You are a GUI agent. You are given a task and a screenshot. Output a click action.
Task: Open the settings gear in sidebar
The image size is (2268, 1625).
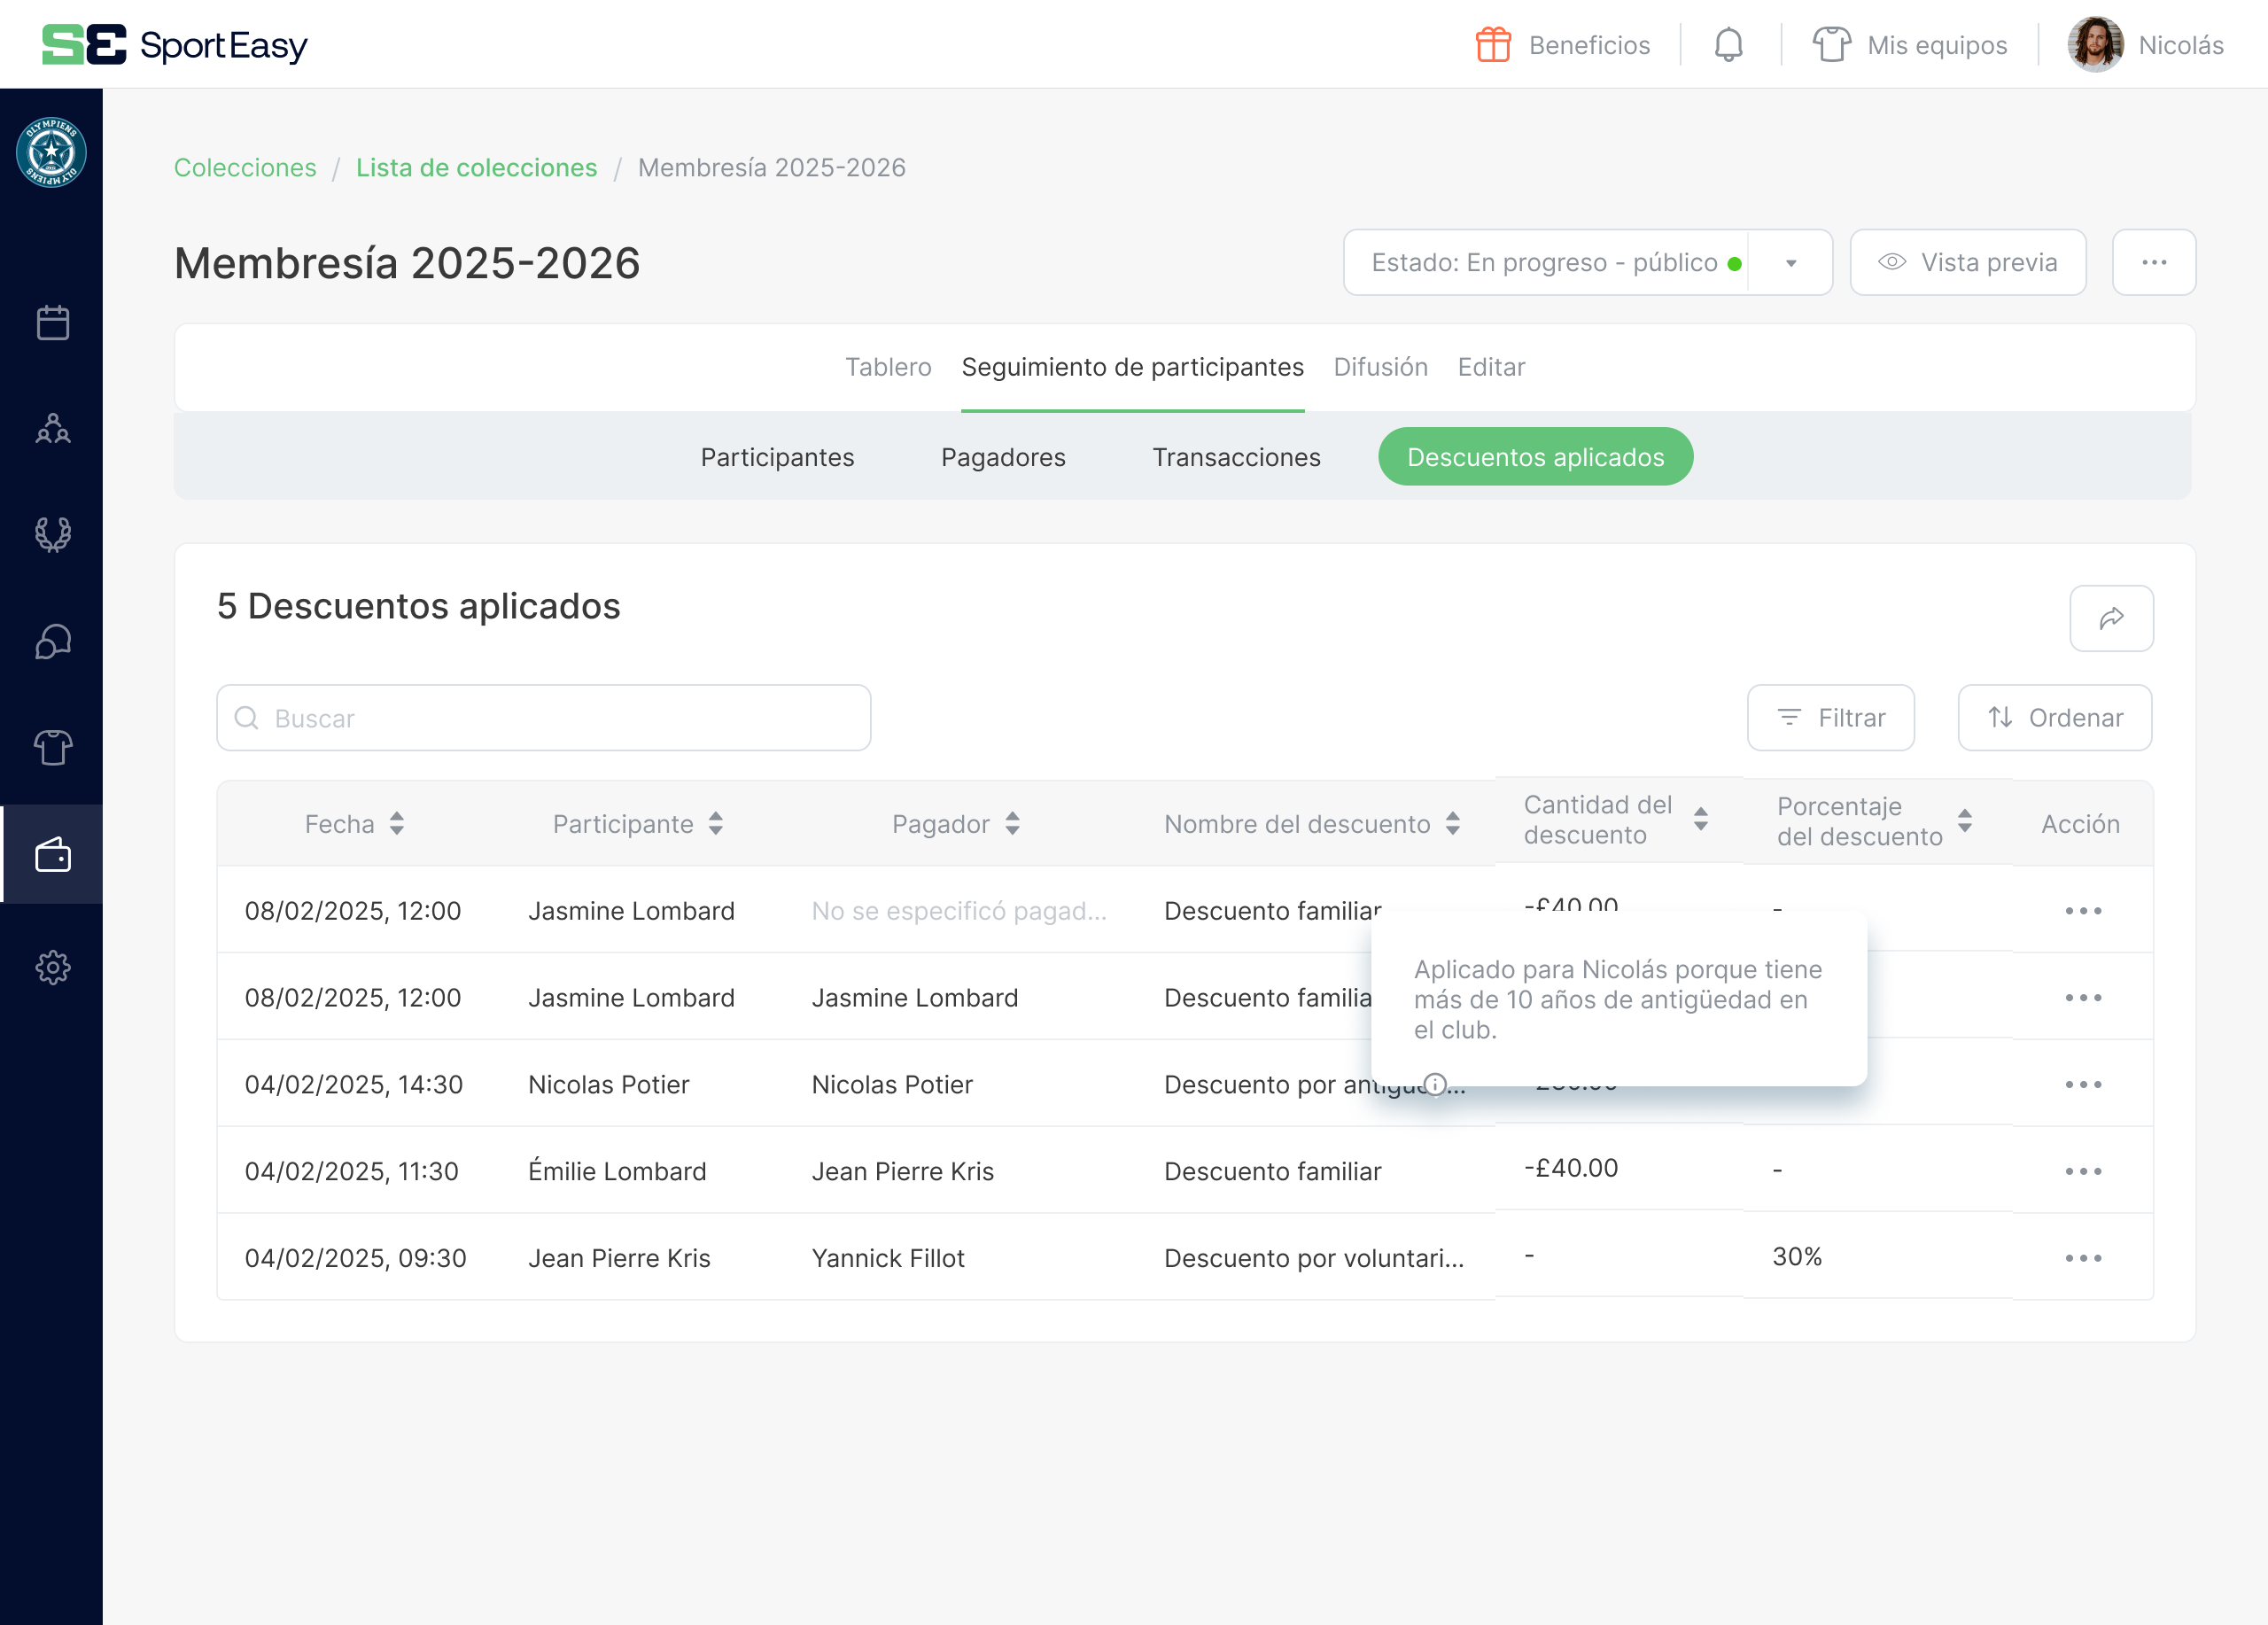(52, 967)
